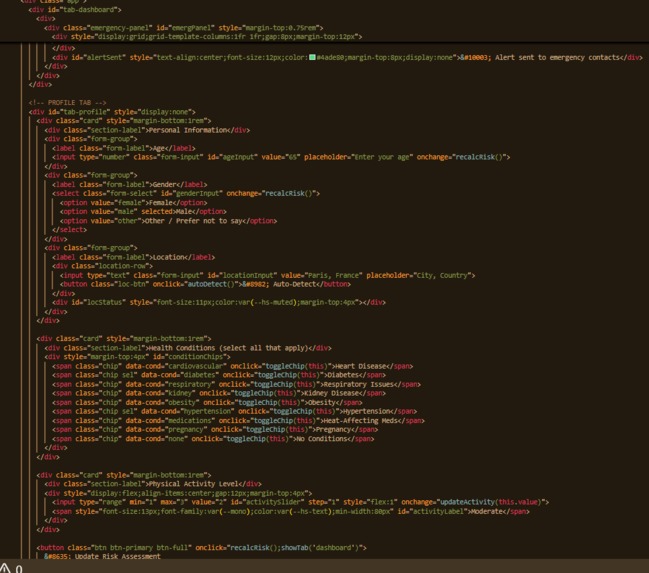Click the problems count 0 in status bar
Viewport: 649px width, 573px height.
pyautogui.click(x=19, y=569)
